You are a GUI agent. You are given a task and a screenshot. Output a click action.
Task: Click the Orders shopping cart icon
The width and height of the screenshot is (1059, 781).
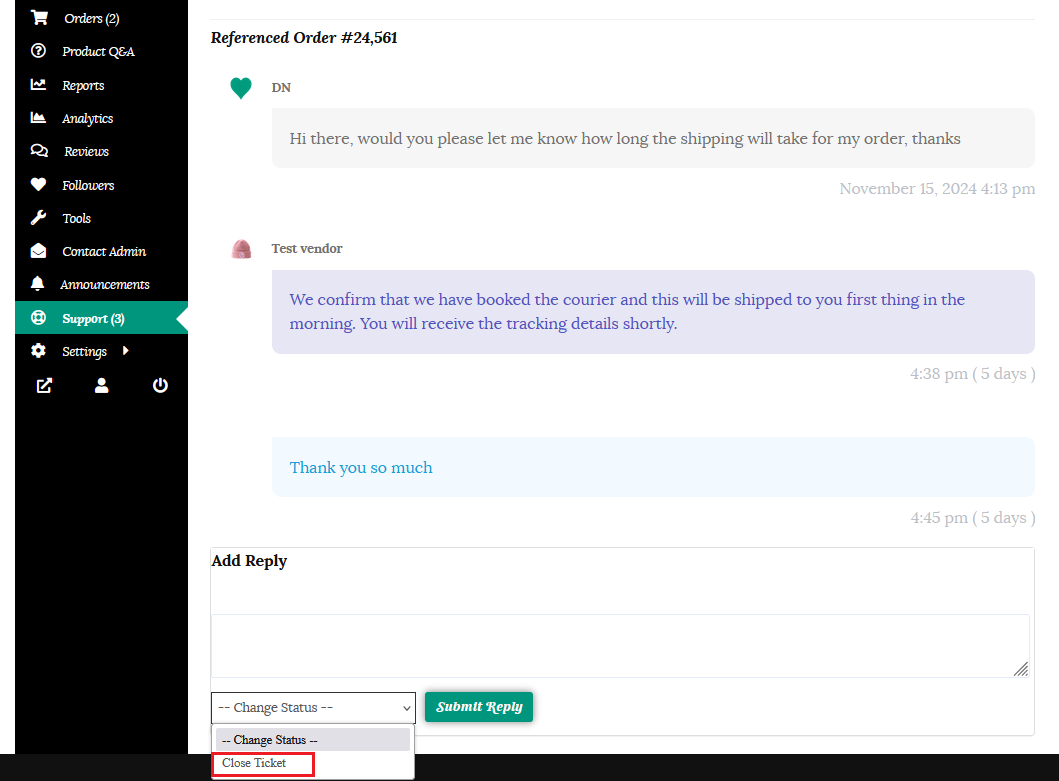39,18
